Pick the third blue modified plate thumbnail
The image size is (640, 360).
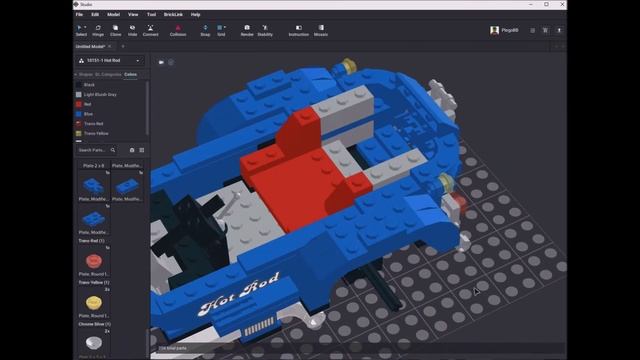pos(93,220)
